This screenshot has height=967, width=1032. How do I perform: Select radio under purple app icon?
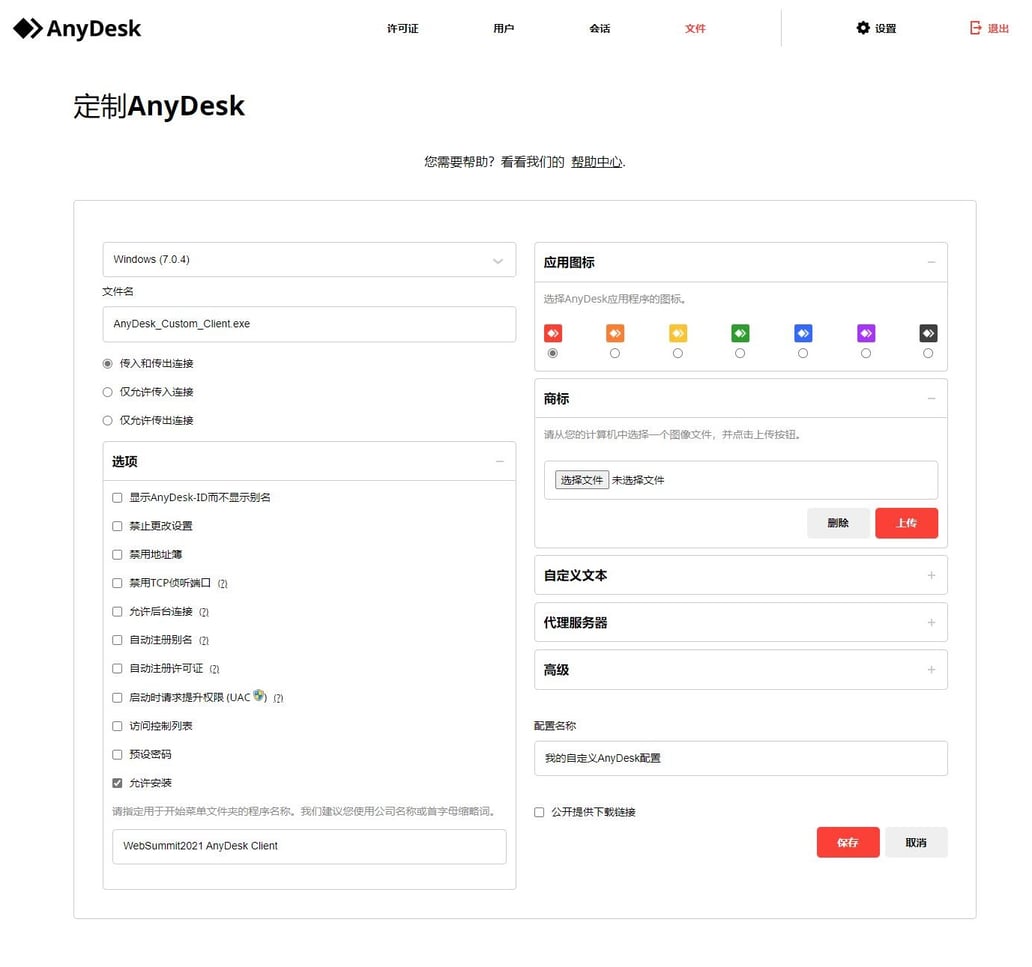tap(866, 353)
